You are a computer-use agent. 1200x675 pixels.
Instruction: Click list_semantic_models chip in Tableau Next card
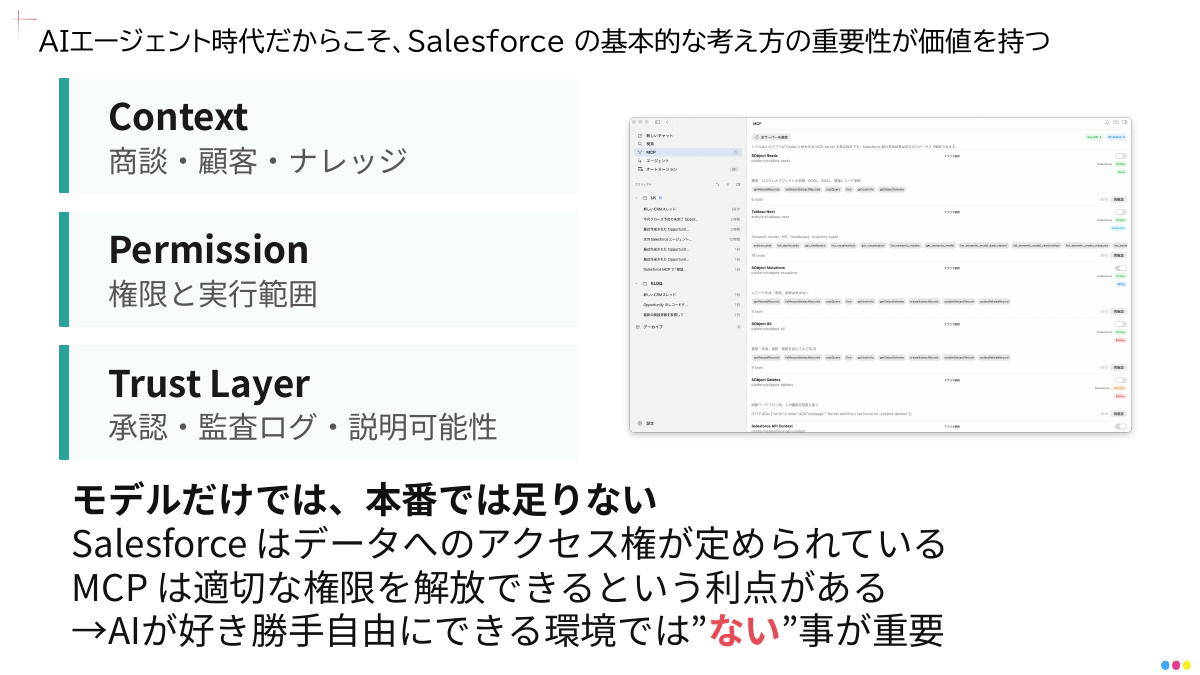tap(905, 245)
